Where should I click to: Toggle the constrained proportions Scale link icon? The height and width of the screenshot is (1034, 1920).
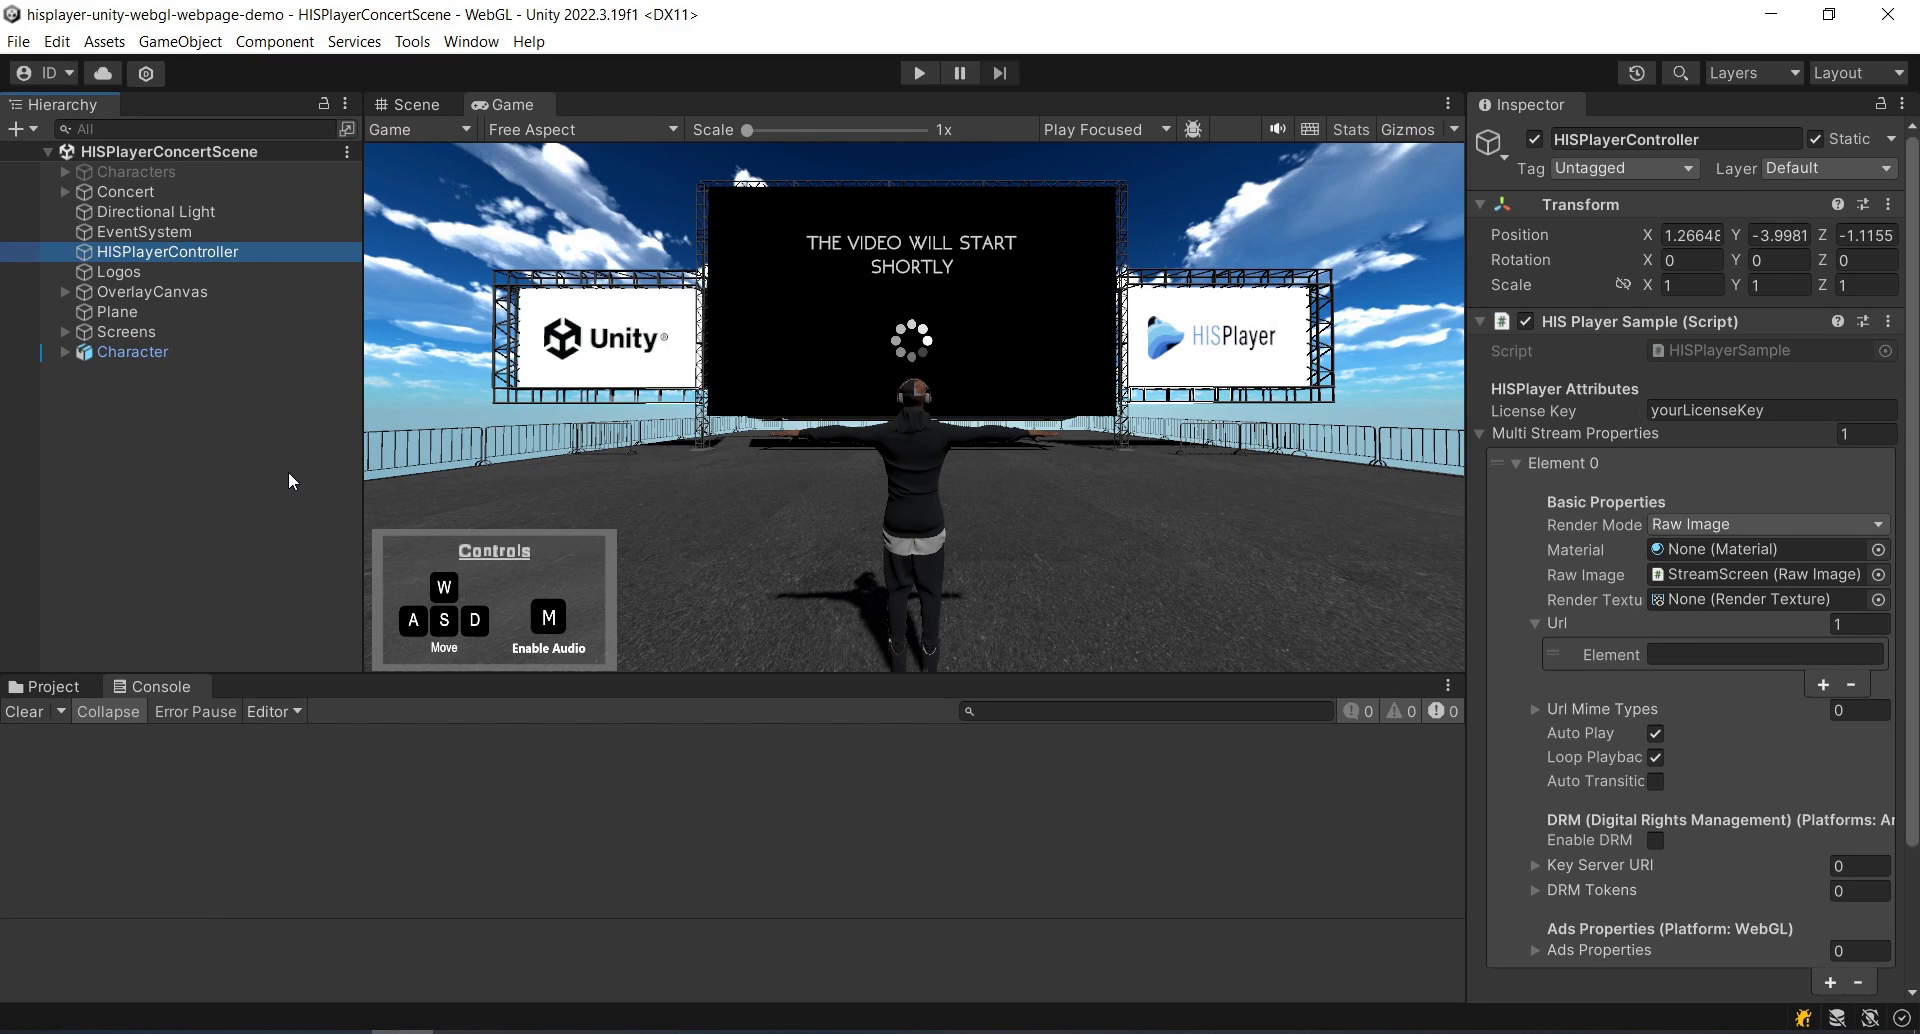click(1623, 285)
